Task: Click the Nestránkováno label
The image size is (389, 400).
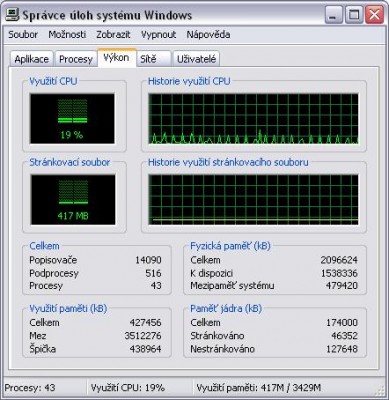Action: [222, 349]
